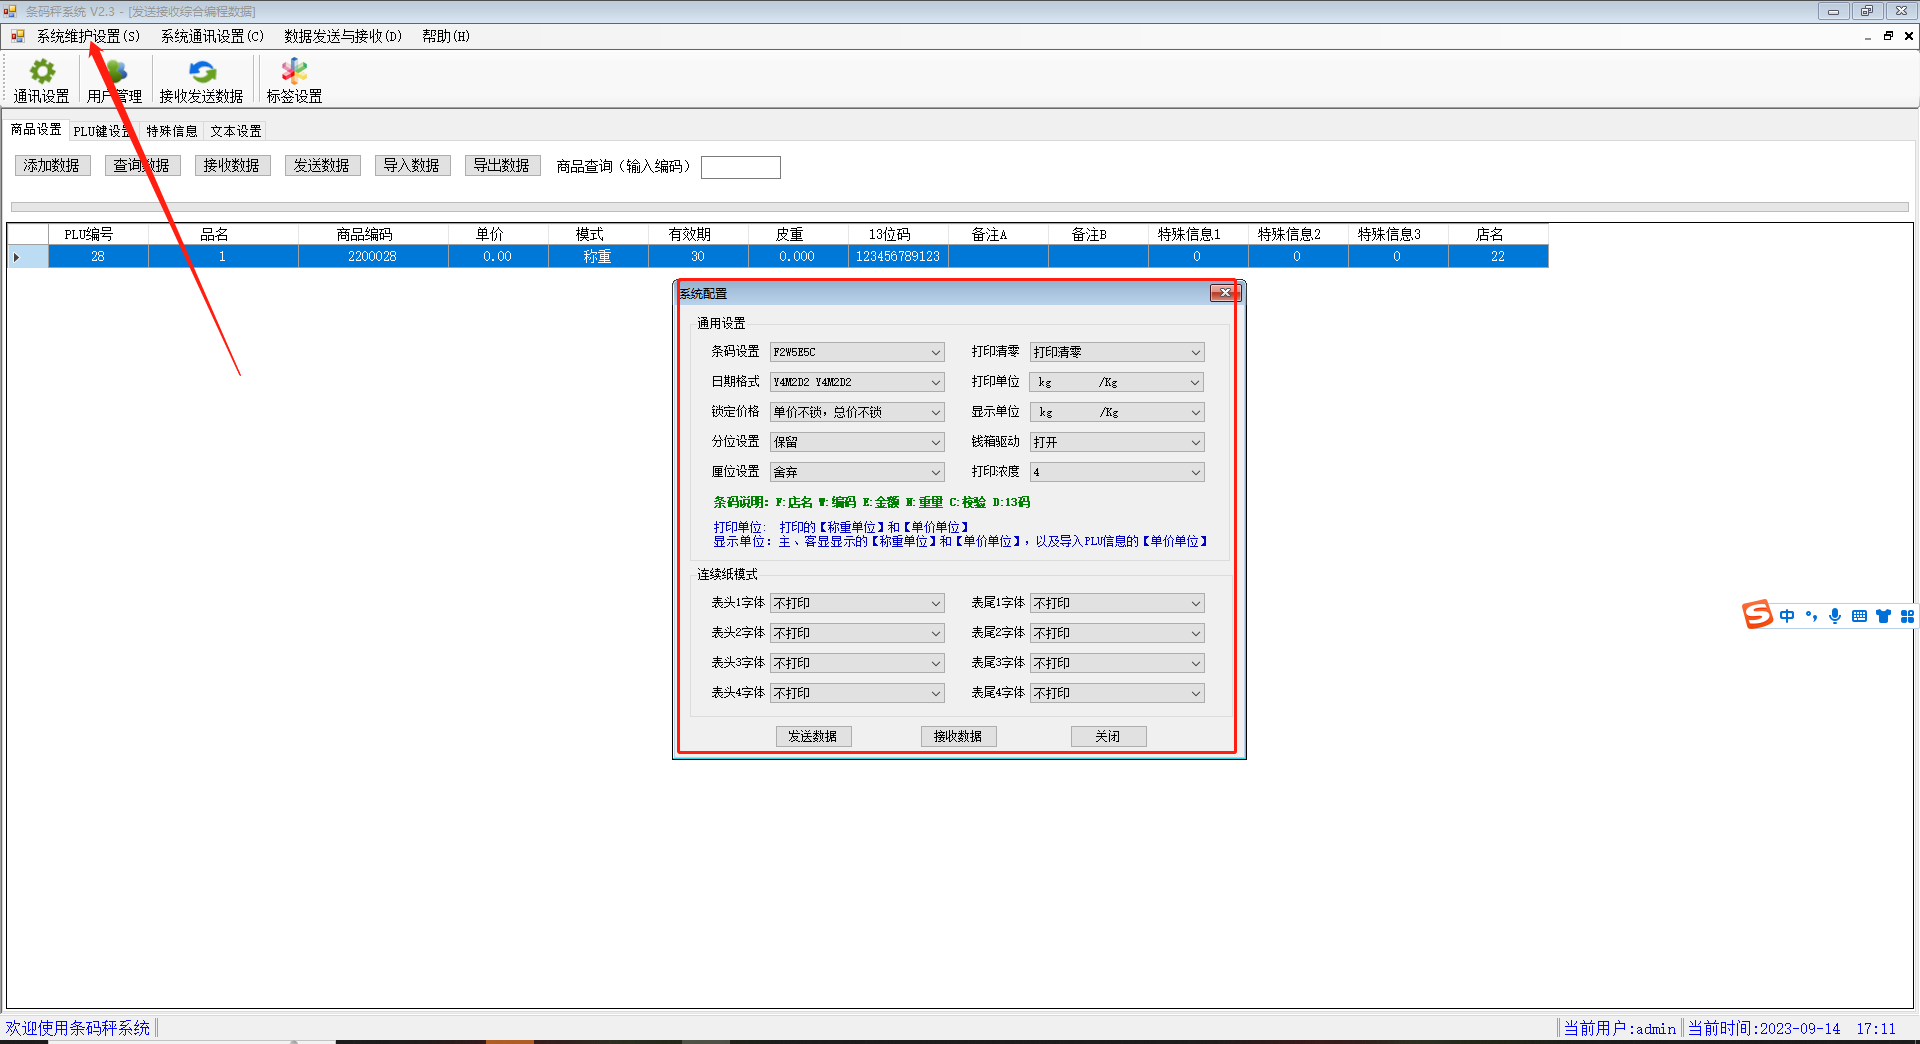Click the 商品查询 code input field
The width and height of the screenshot is (1920, 1044).
click(740, 167)
